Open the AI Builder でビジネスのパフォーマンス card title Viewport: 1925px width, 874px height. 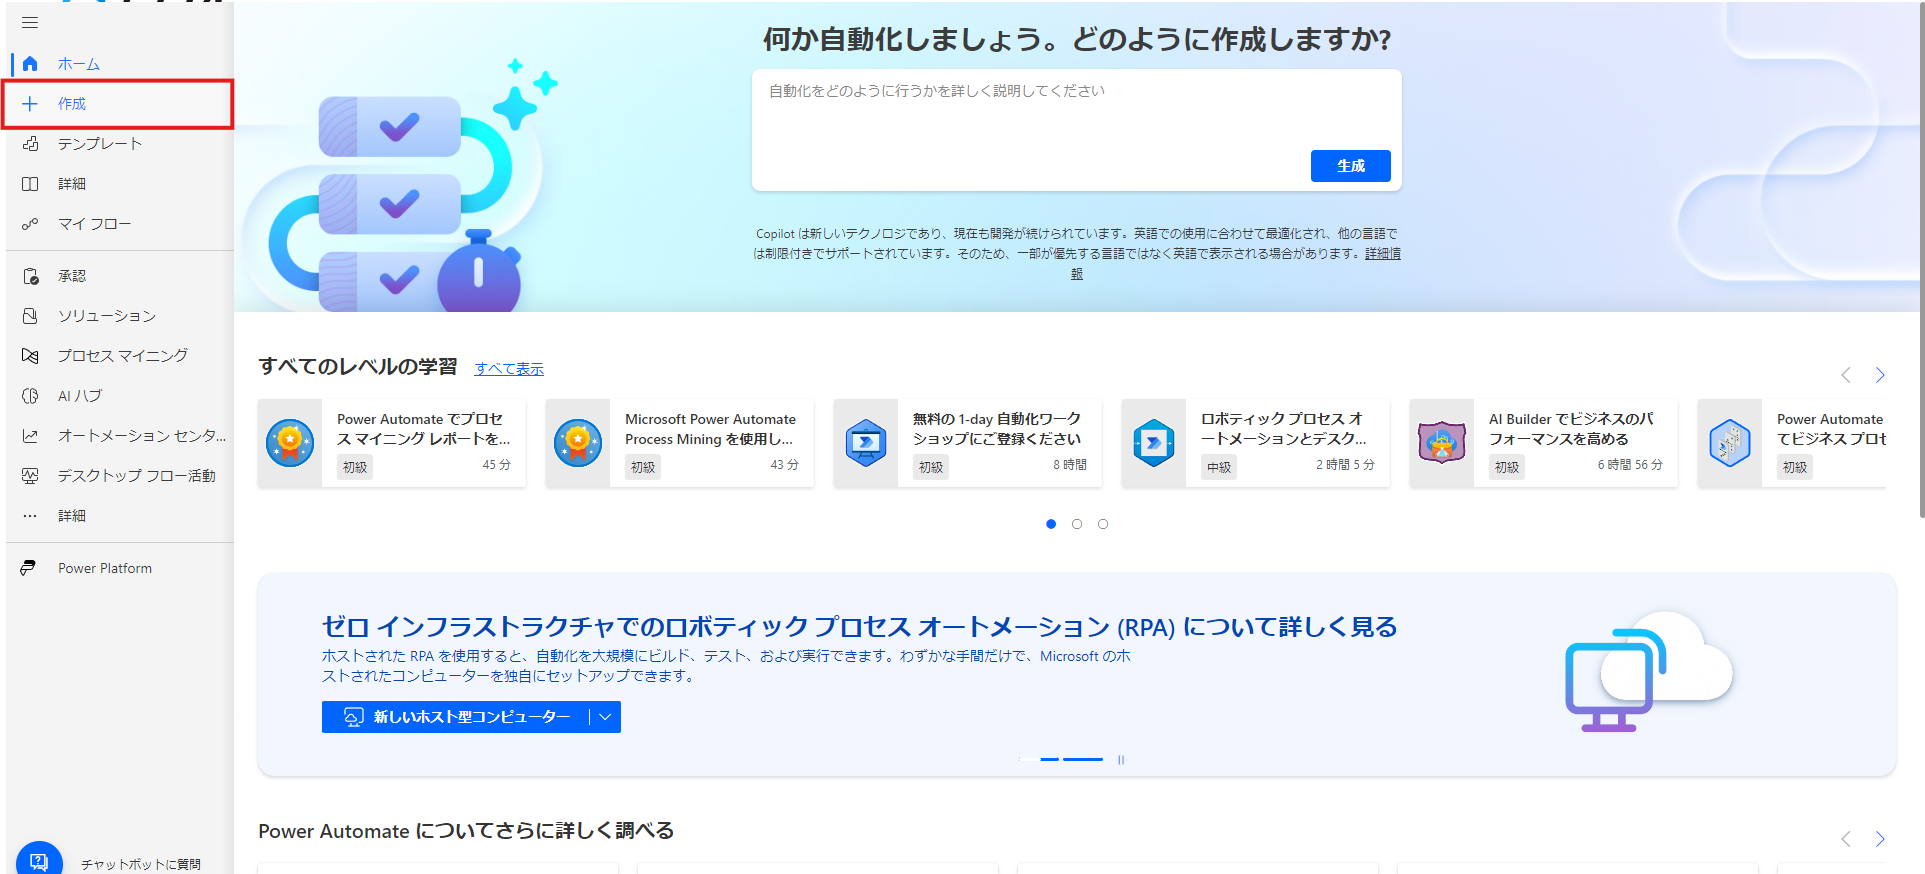1571,429
